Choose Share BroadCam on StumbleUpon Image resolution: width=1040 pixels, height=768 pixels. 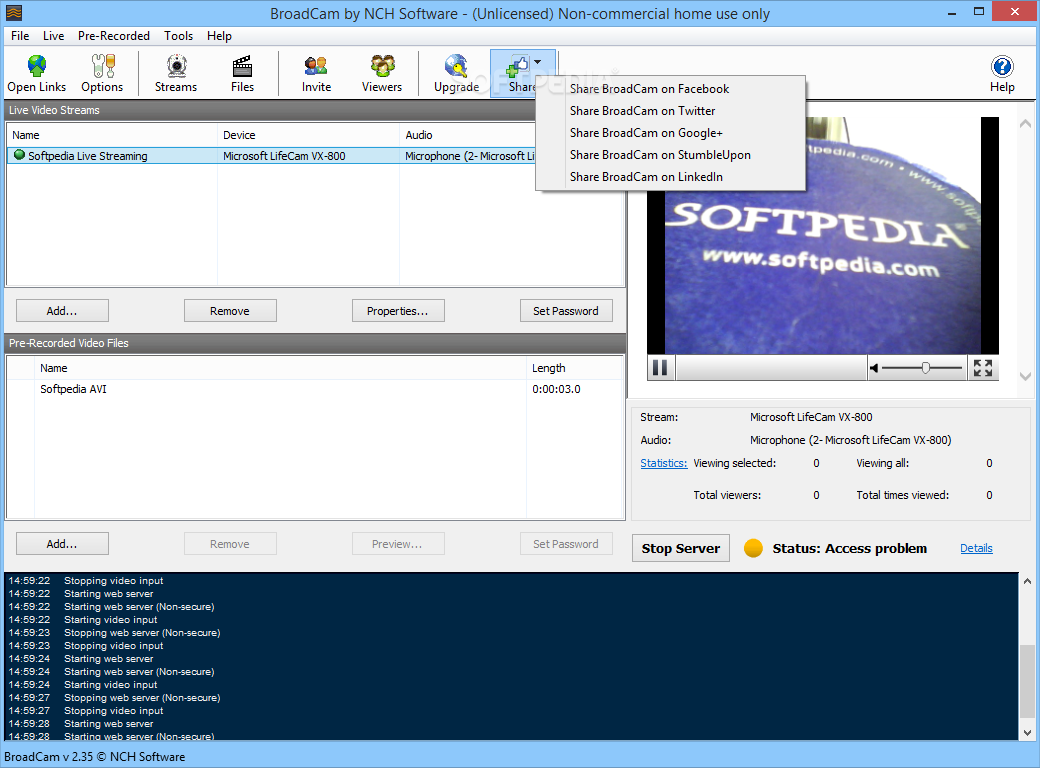[x=671, y=155]
